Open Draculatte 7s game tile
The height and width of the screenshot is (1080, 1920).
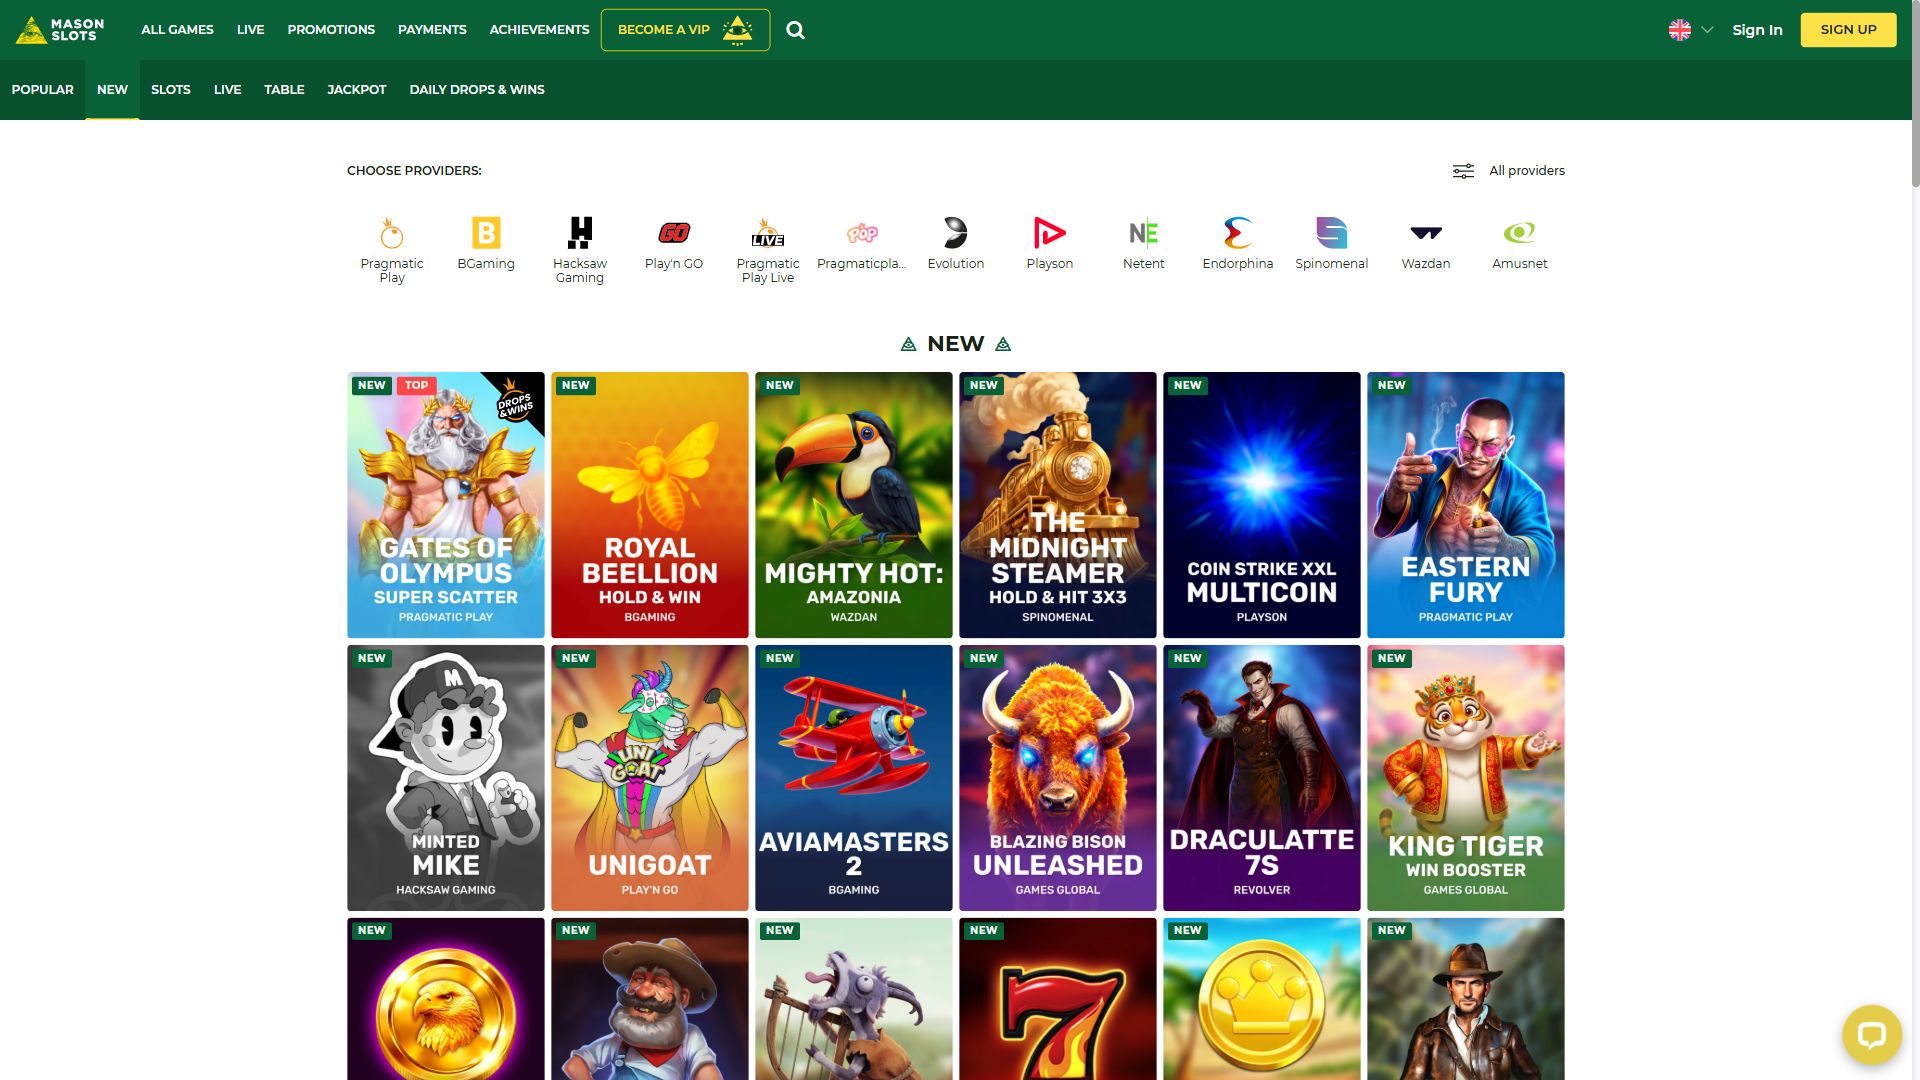(1262, 778)
